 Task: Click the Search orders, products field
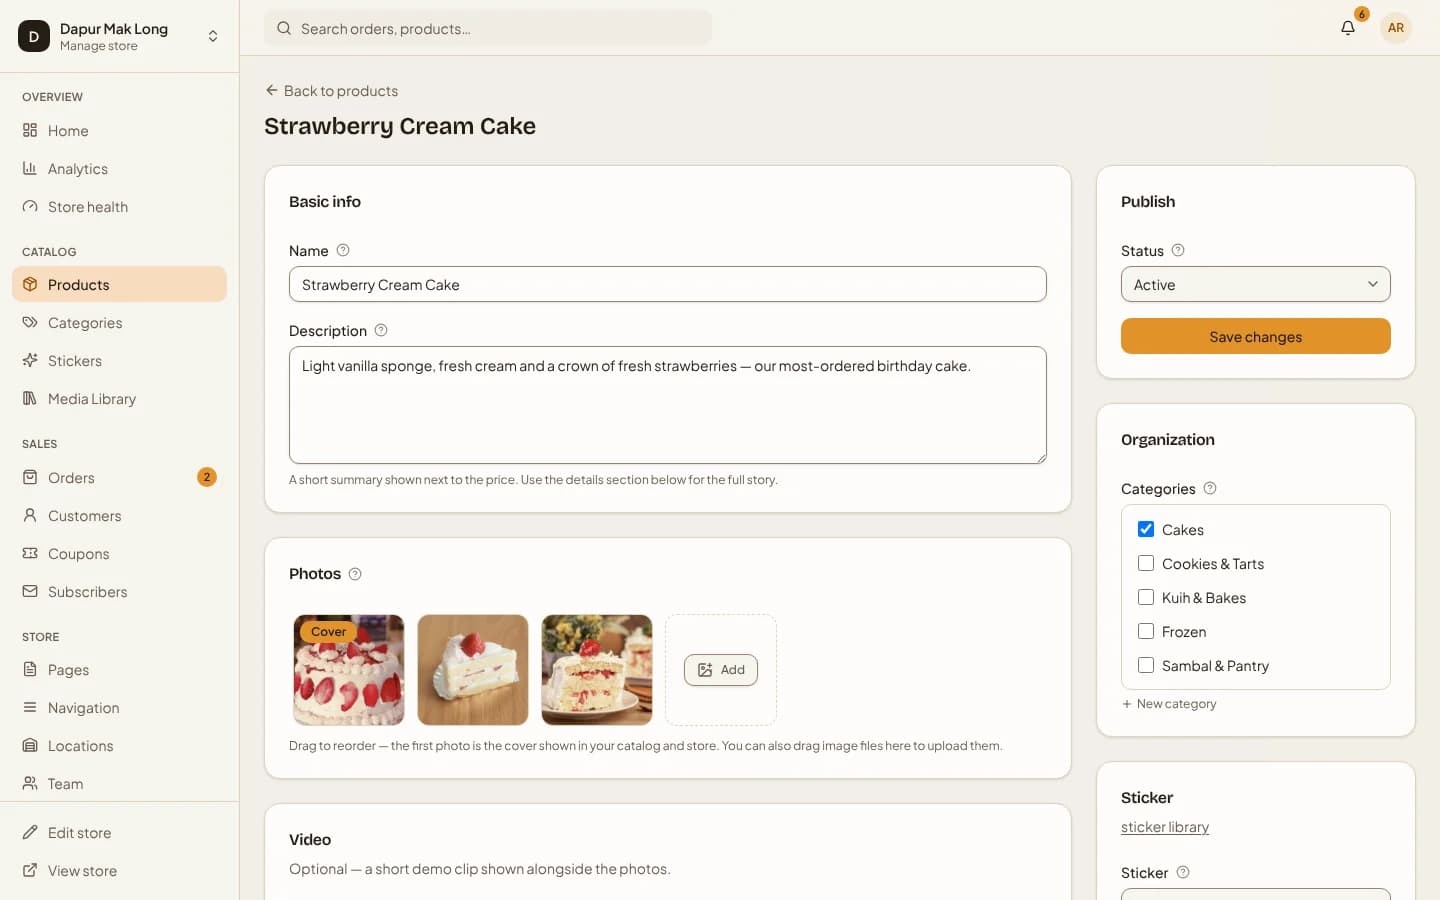pyautogui.click(x=488, y=28)
